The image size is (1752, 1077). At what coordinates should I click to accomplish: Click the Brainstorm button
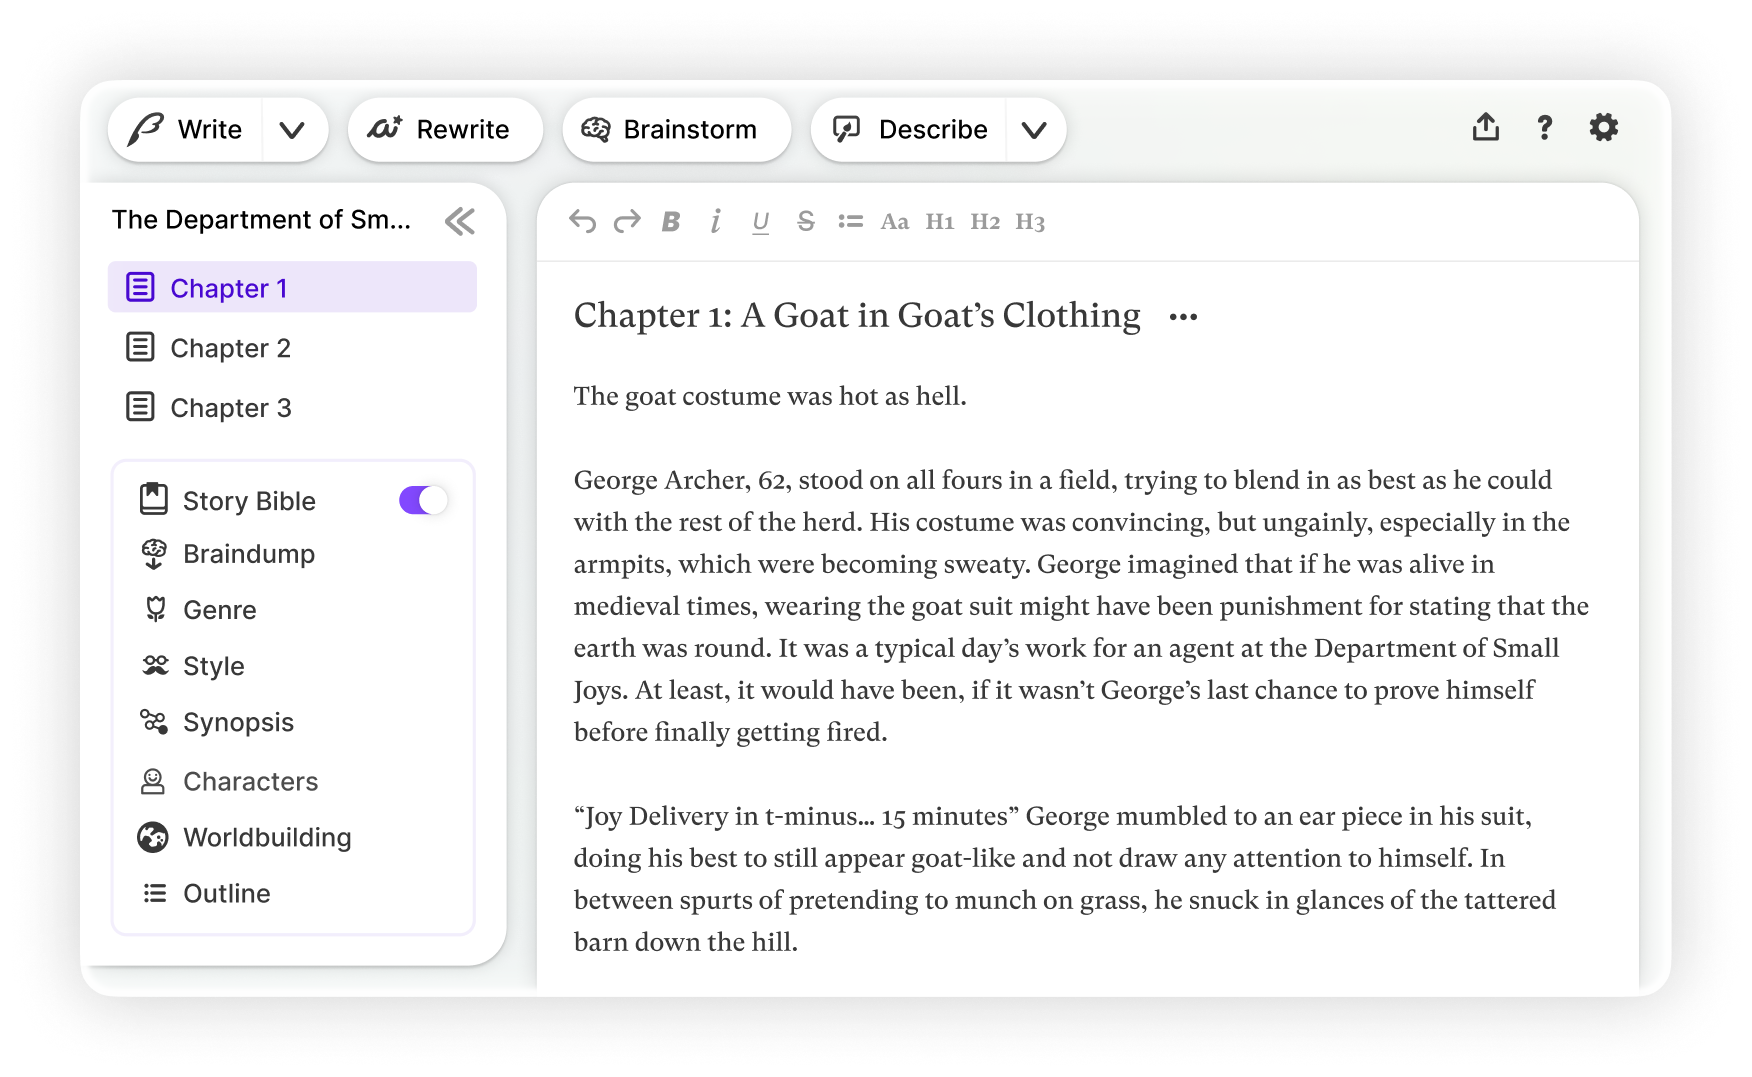[x=676, y=130]
